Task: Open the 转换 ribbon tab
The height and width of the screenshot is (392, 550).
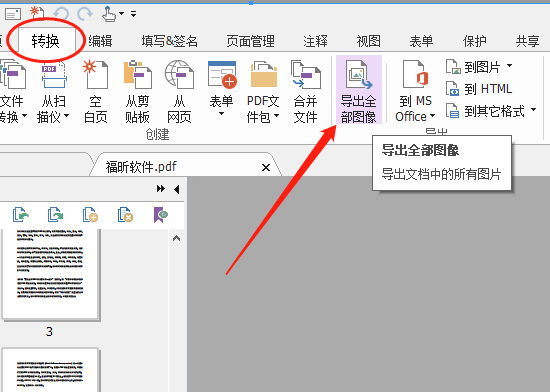Action: click(46, 41)
